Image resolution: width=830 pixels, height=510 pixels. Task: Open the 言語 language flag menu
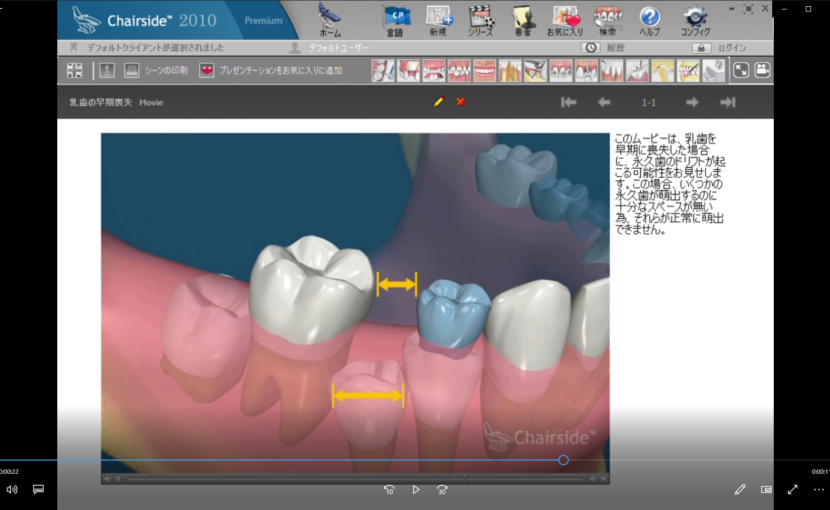pyautogui.click(x=396, y=21)
